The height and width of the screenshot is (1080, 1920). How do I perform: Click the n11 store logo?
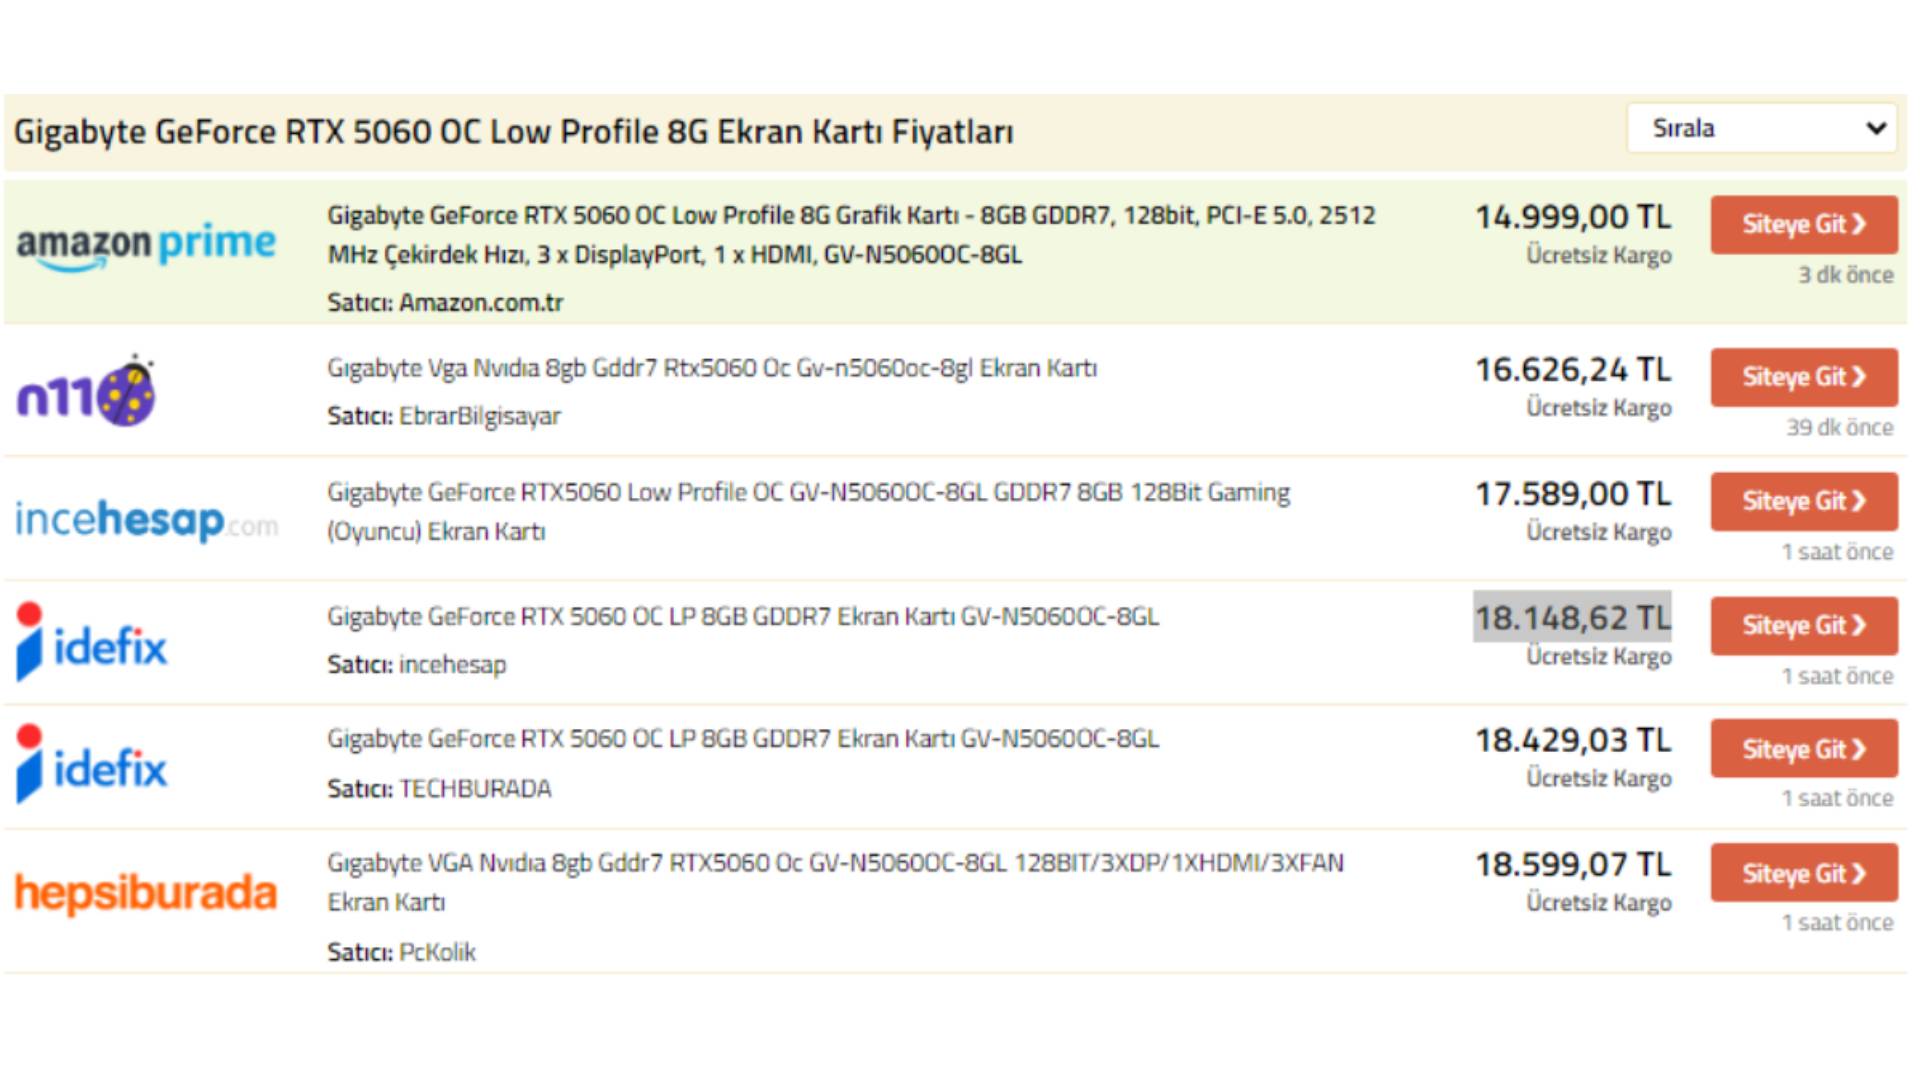87,391
